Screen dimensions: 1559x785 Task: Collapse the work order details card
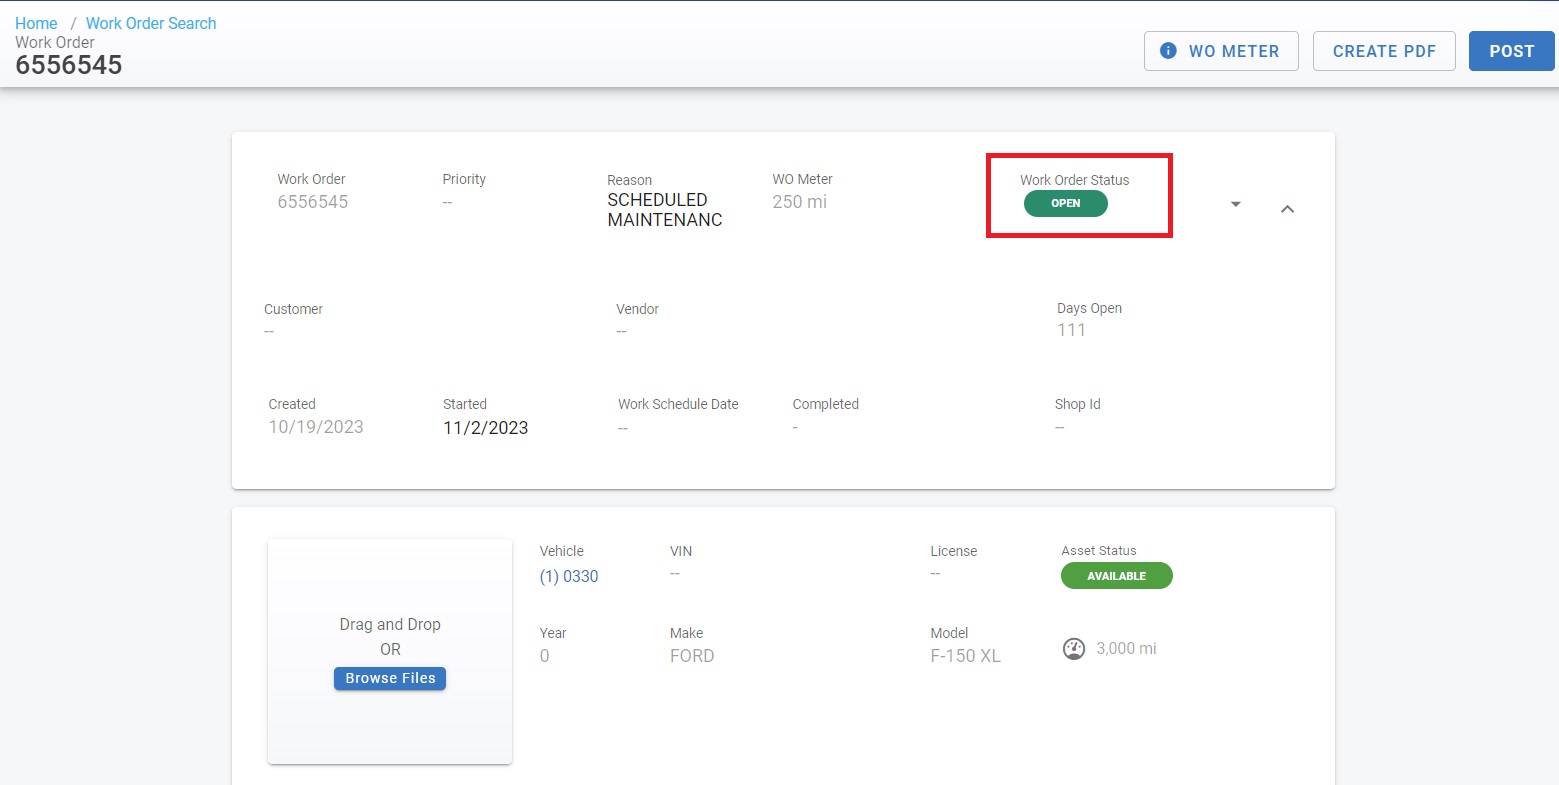tap(1287, 209)
